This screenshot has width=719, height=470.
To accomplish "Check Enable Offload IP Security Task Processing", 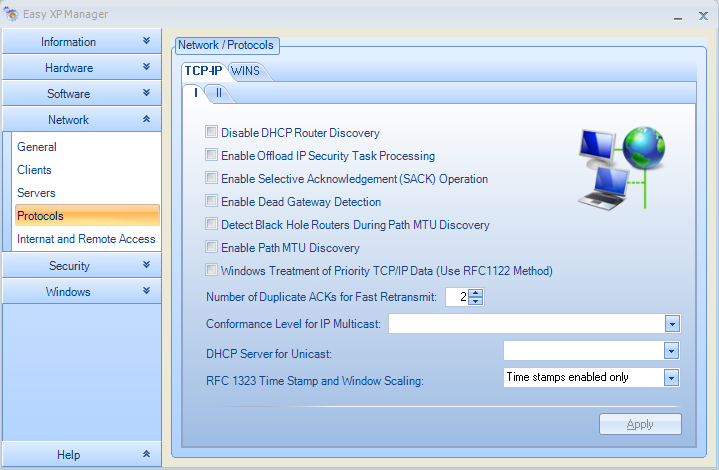I will pyautogui.click(x=211, y=155).
